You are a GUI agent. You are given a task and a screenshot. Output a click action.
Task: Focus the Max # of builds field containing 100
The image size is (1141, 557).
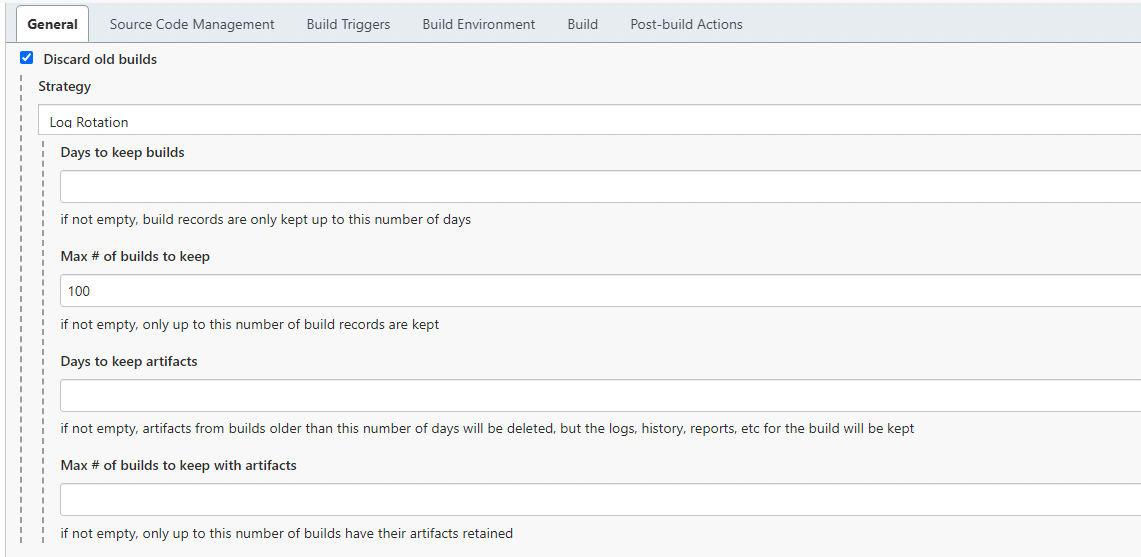coord(600,291)
